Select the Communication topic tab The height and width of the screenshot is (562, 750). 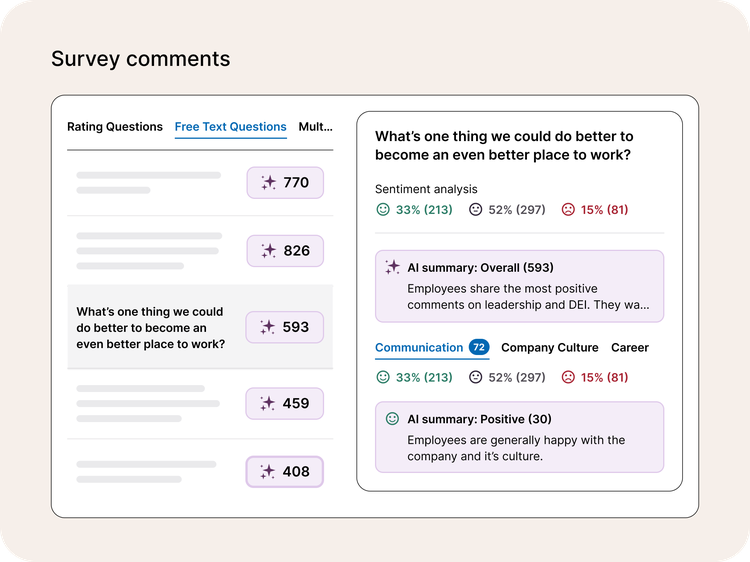tap(418, 348)
